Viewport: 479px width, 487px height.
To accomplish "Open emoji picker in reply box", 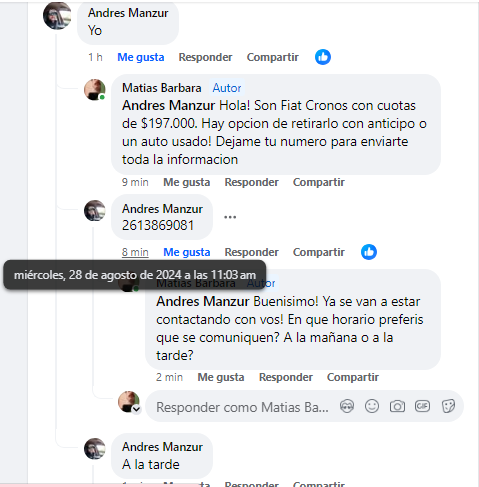I will (x=372, y=406).
